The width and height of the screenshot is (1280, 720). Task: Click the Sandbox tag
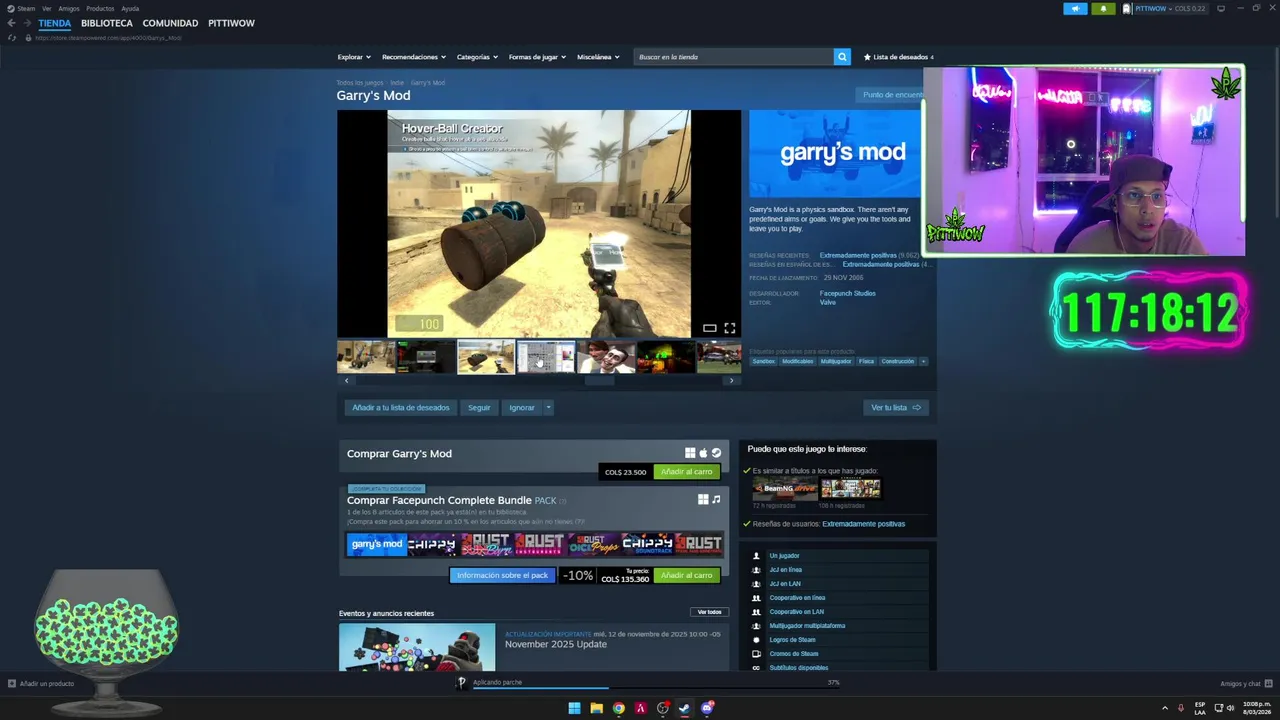(x=764, y=361)
